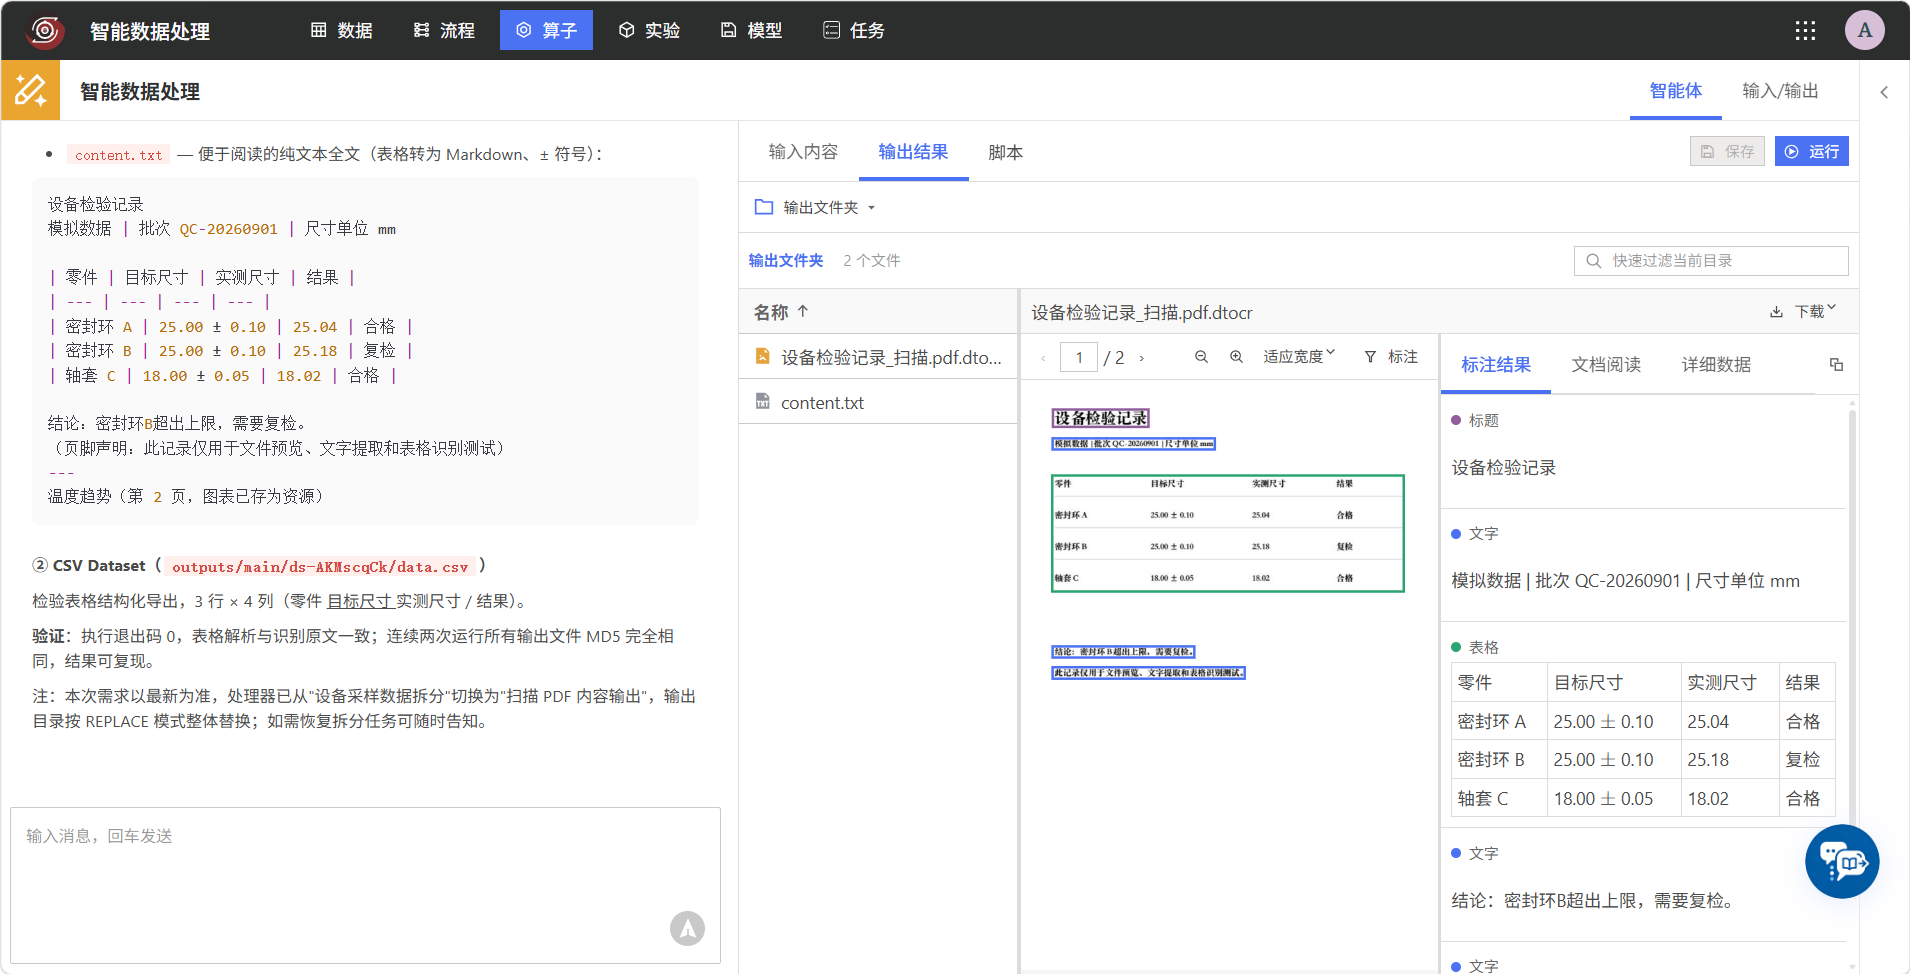The width and height of the screenshot is (1910, 974).
Task: Click the 设备检验记录 title annotation box in preview
Action: 1100,418
